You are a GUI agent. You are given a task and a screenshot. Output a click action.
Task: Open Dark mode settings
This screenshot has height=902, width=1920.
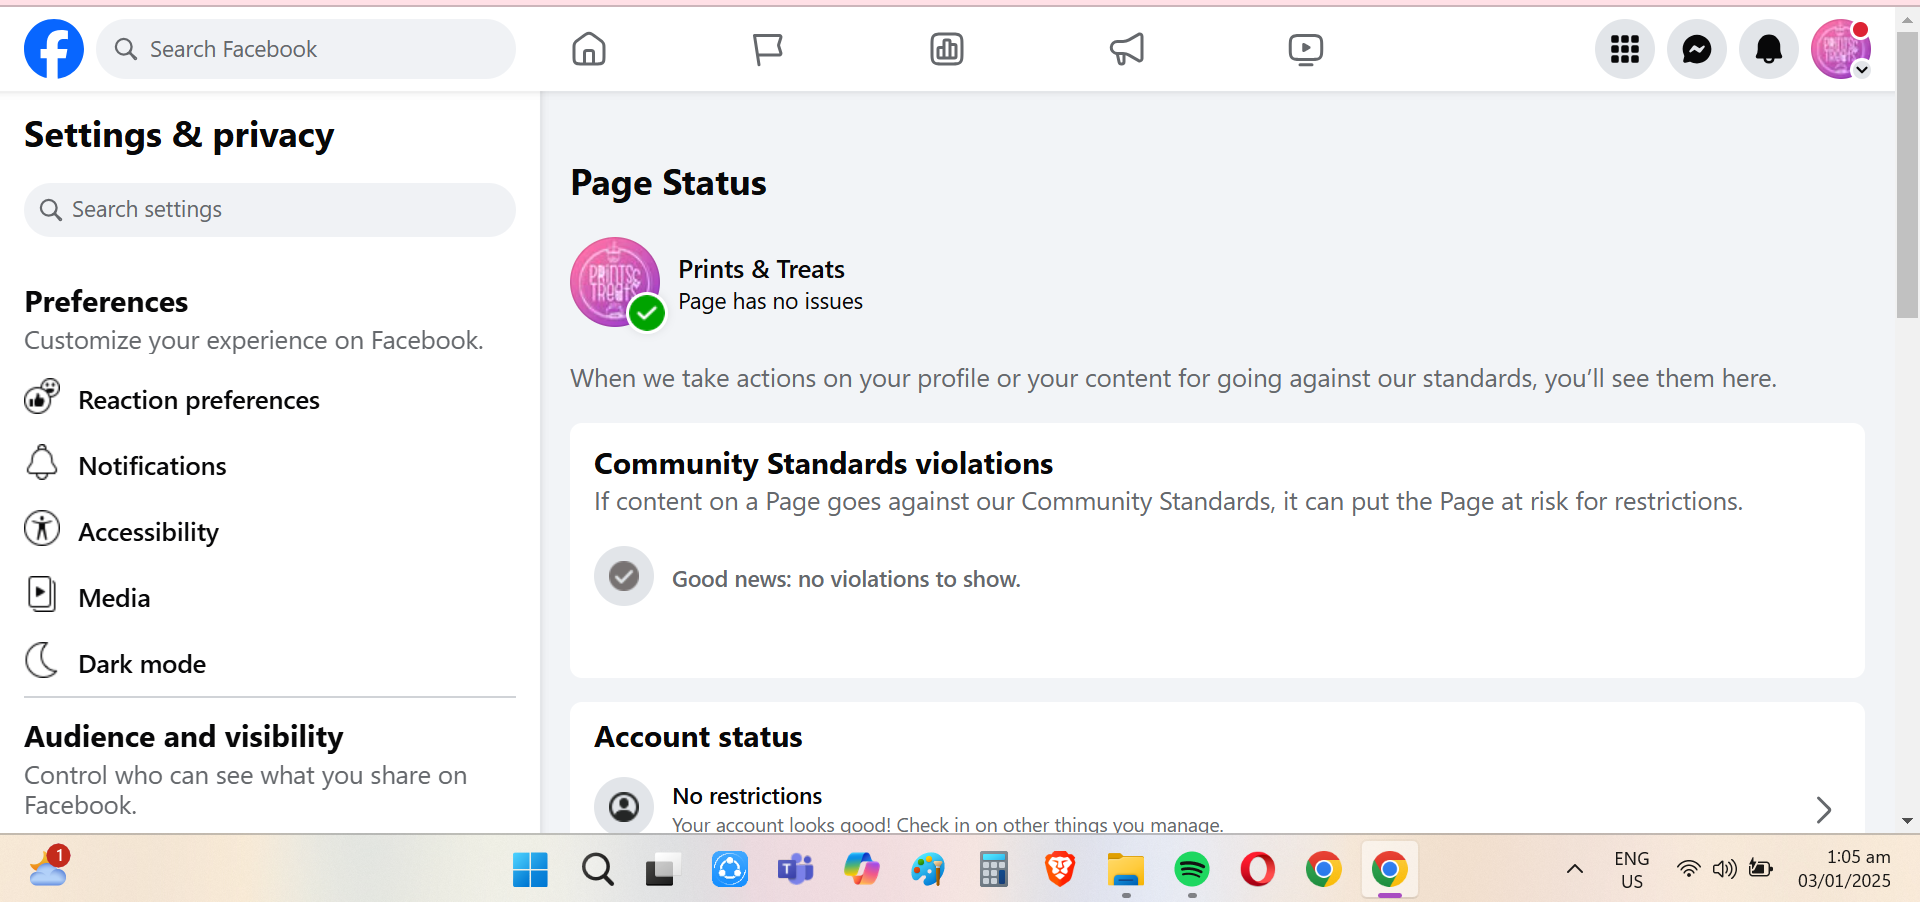(x=142, y=664)
